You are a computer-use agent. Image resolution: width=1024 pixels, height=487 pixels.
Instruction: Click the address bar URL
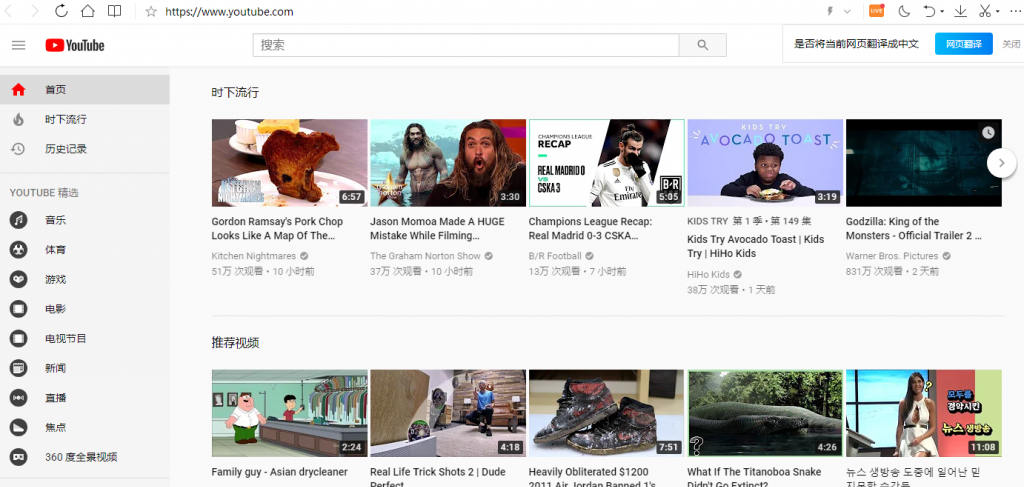click(x=229, y=12)
